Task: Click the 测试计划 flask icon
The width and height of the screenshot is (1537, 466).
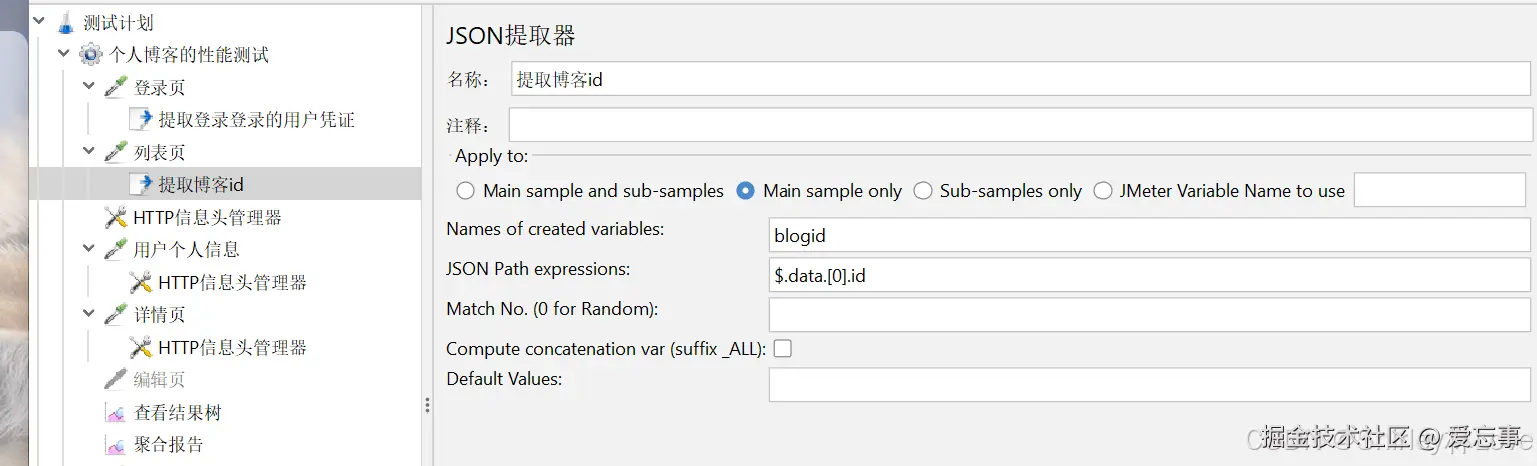Action: click(x=66, y=22)
